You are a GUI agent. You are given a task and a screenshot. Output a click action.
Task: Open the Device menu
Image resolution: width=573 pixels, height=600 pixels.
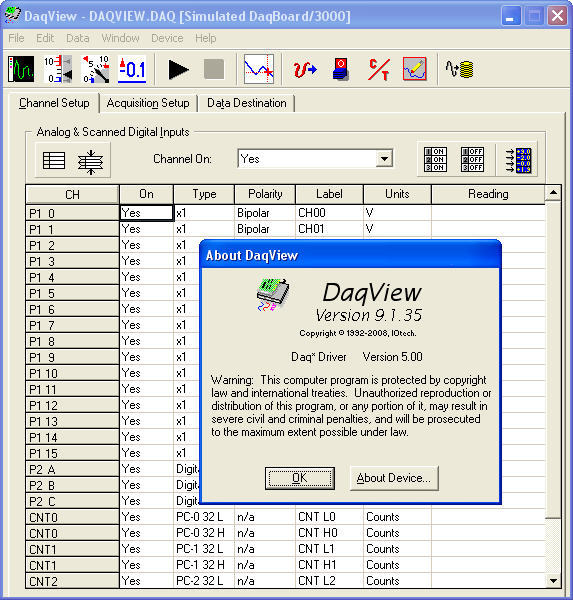coord(167,38)
